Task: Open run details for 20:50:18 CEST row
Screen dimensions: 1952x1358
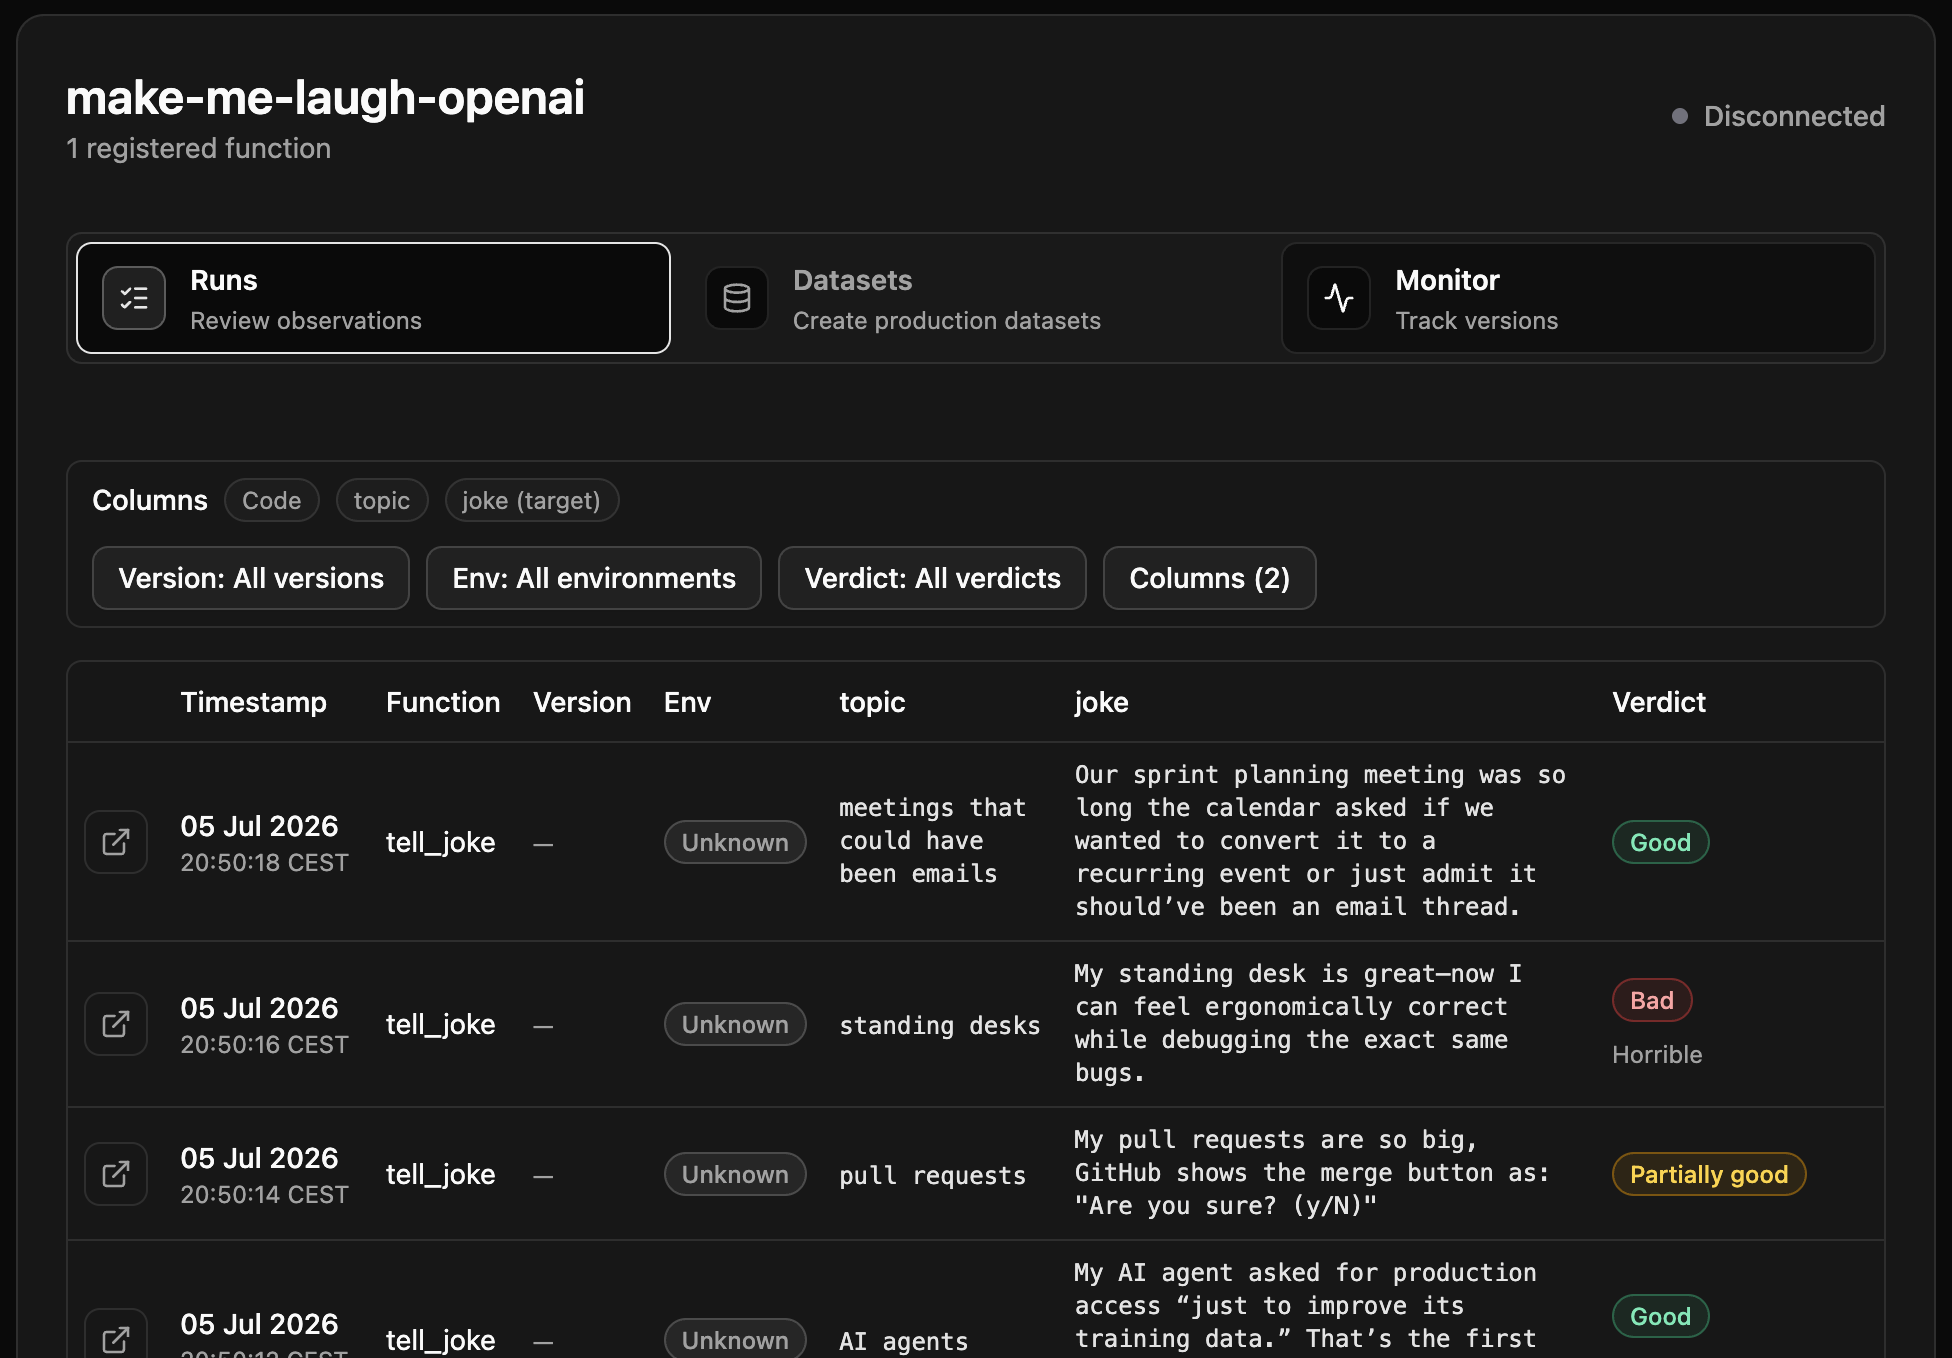Action: (116, 842)
